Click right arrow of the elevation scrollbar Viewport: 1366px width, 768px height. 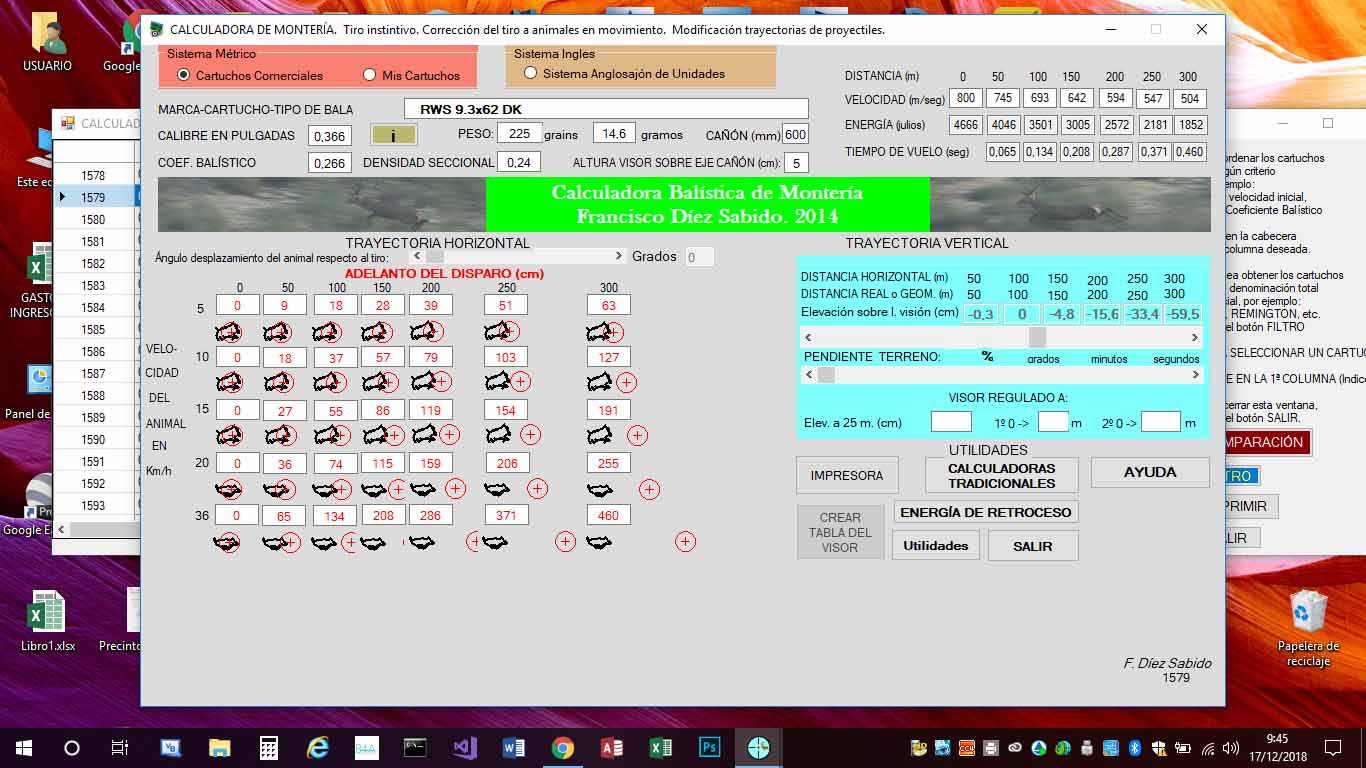click(1196, 338)
